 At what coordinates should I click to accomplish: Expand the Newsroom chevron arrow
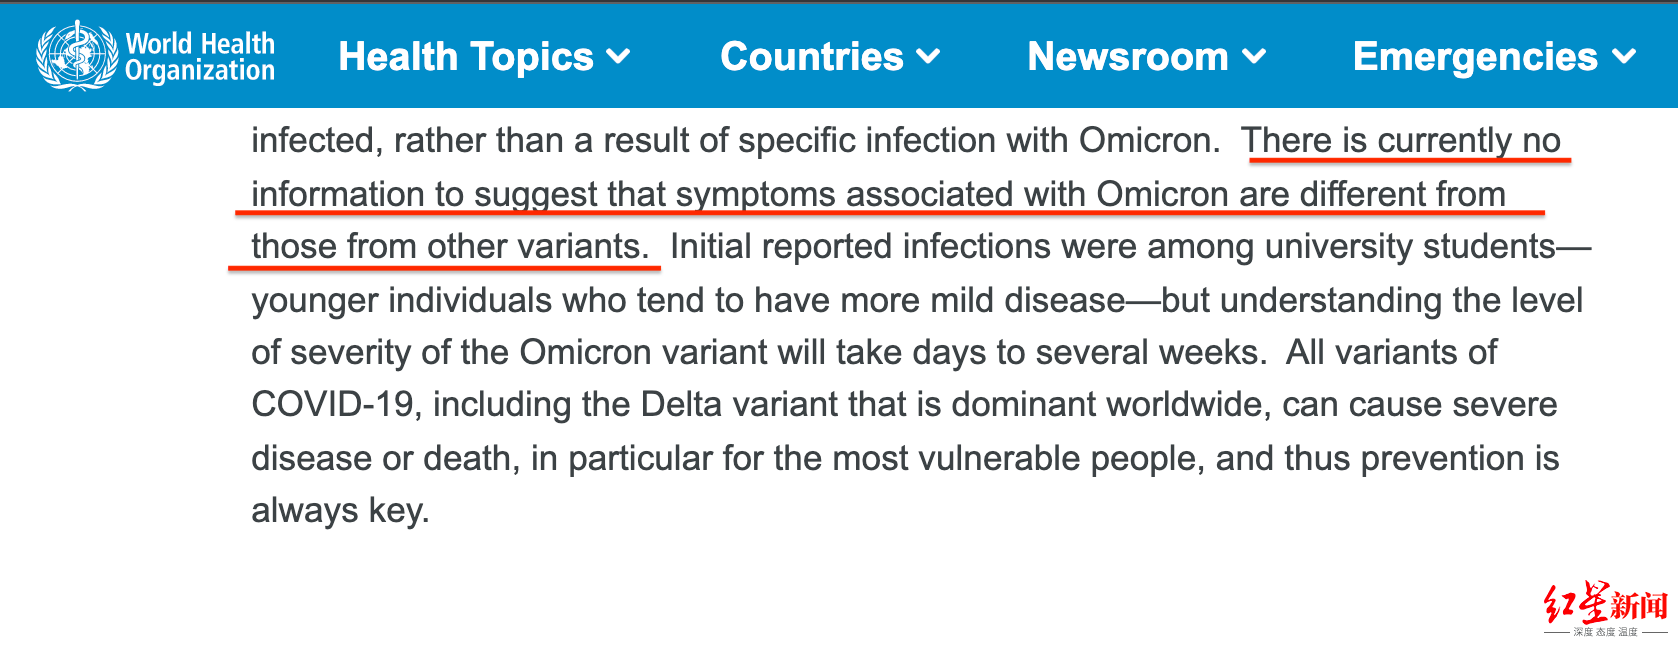click(1254, 57)
